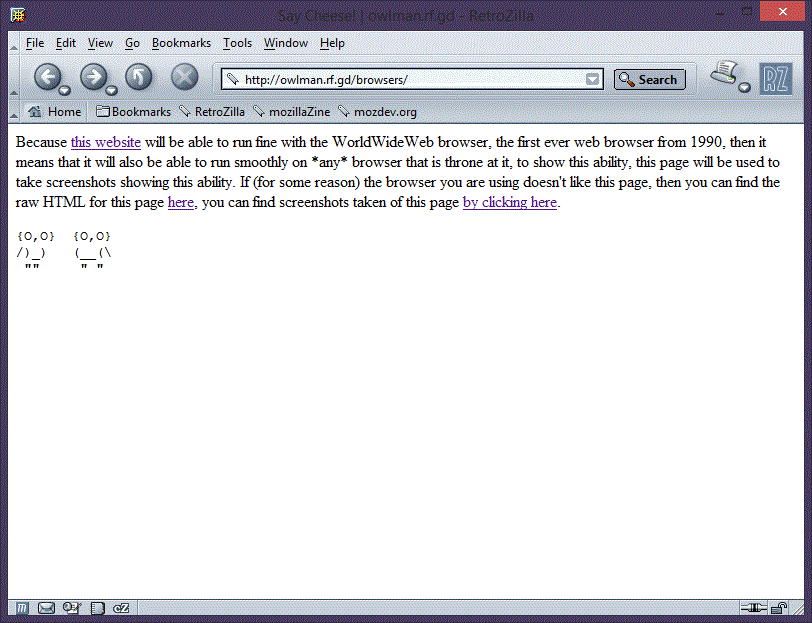Open the Tools menu
This screenshot has width=812, height=623.
(x=237, y=43)
